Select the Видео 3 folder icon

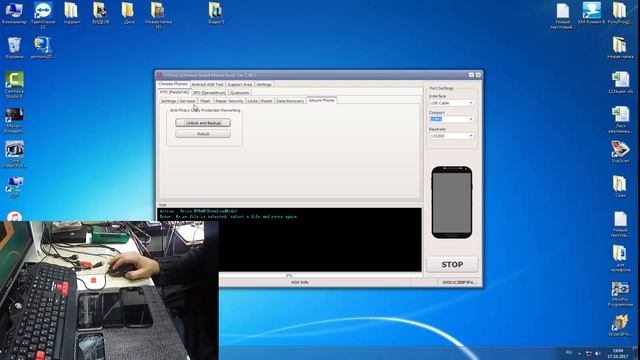point(216,13)
